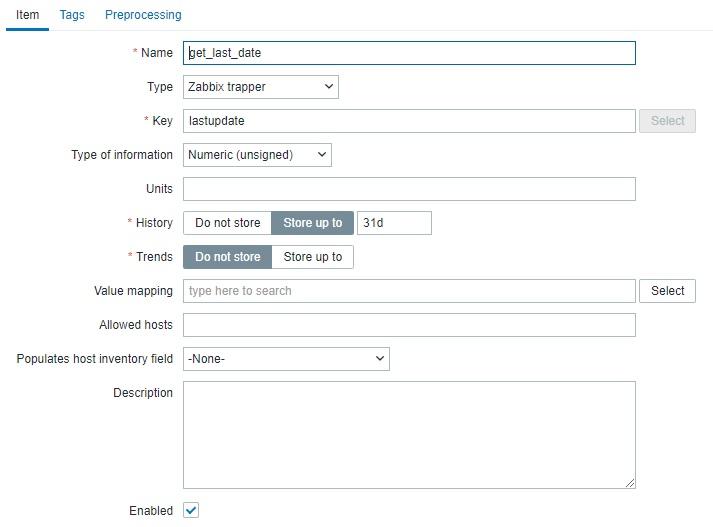713x527 pixels.
Task: Open Populates host inventory field dropdown
Action: tap(286, 359)
